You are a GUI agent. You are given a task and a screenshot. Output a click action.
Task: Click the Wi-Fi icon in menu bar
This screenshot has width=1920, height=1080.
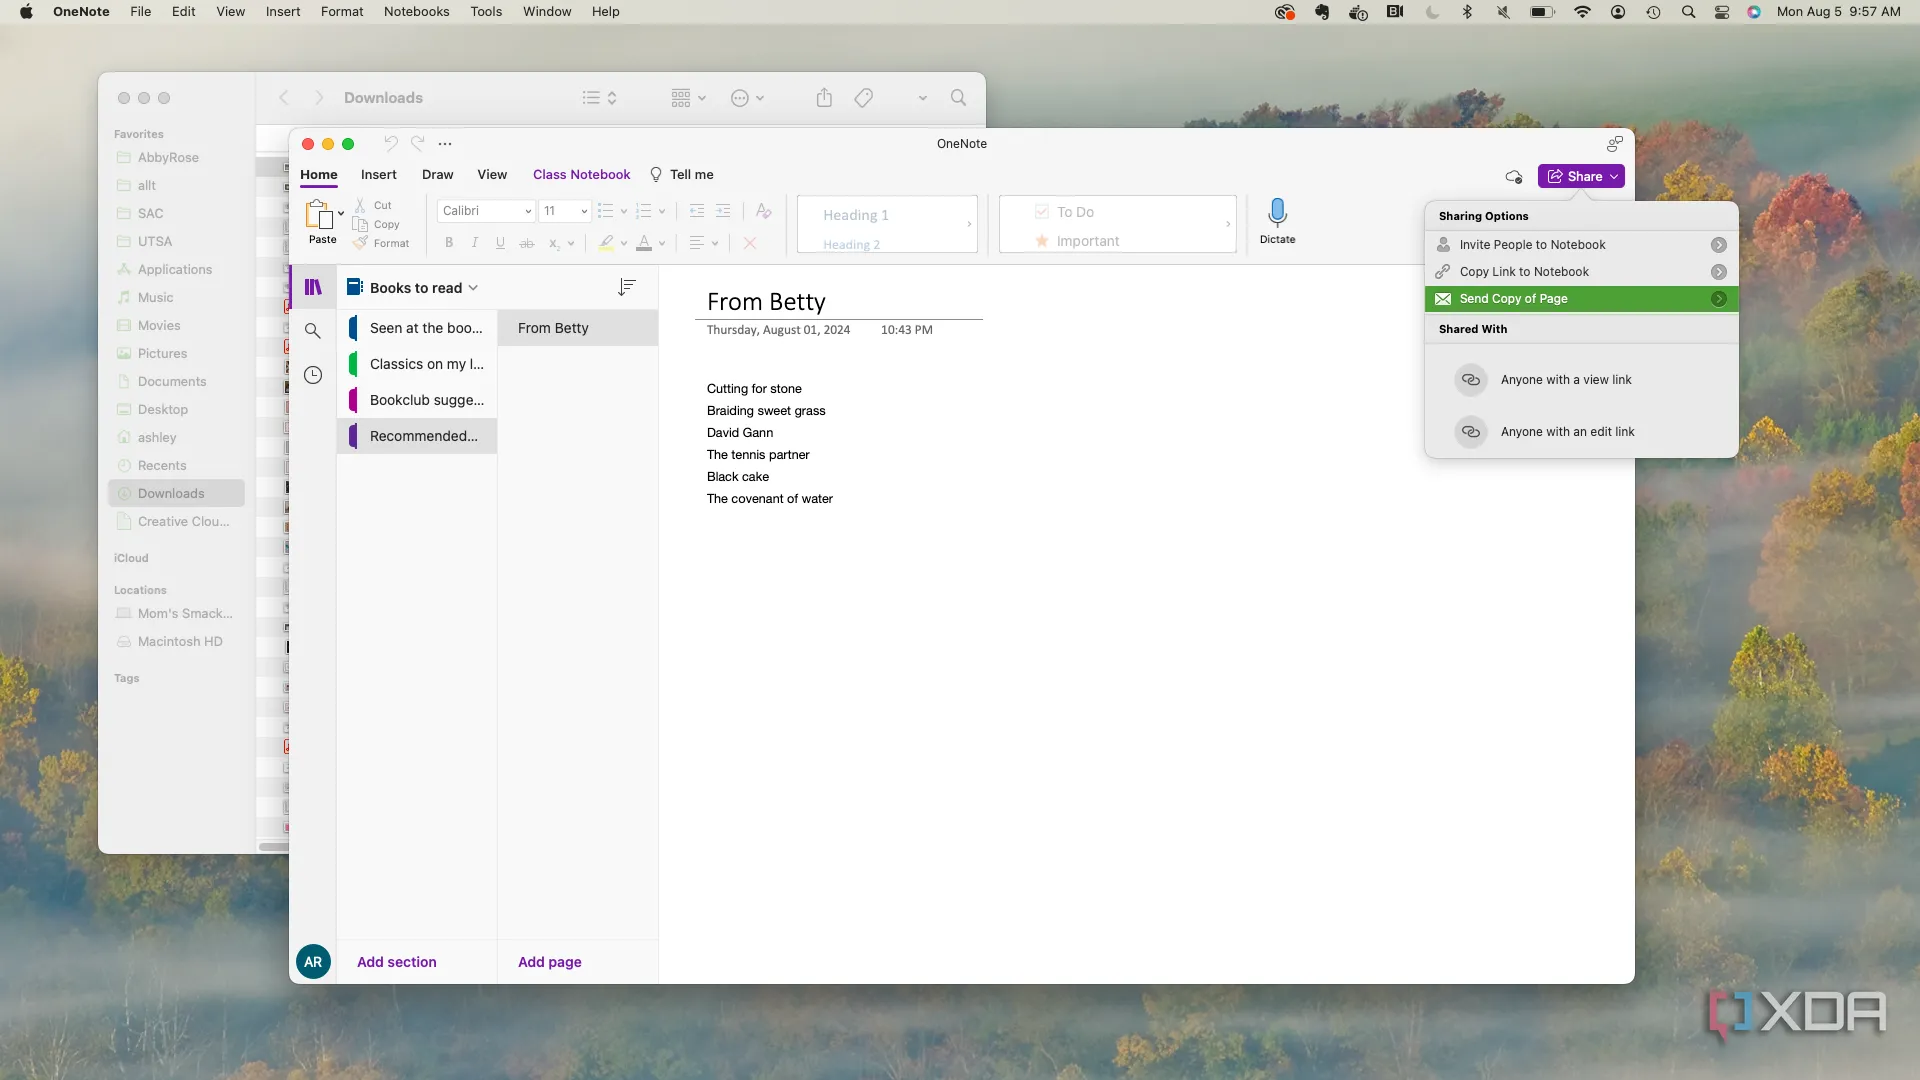pyautogui.click(x=1582, y=12)
